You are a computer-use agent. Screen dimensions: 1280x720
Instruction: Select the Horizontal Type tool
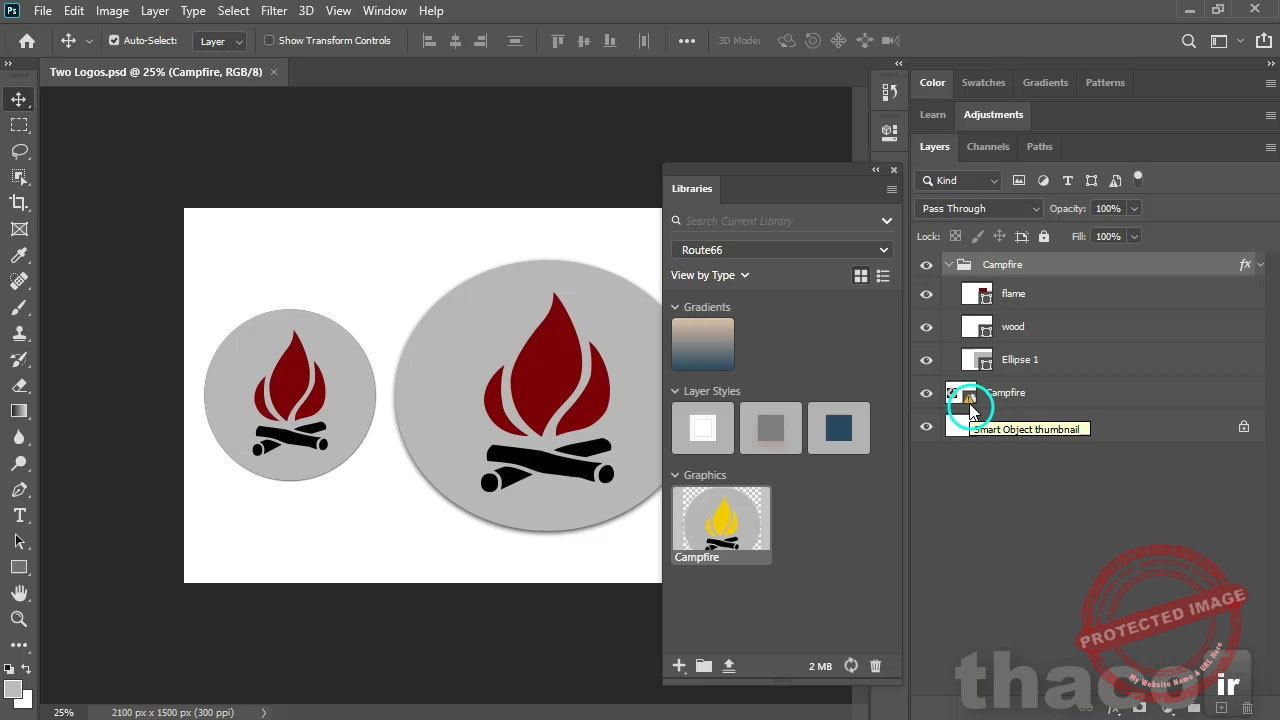coord(20,515)
